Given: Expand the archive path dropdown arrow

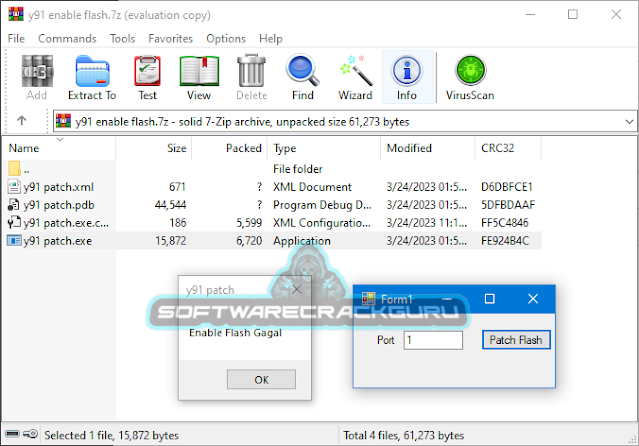Looking at the screenshot, I should coord(629,121).
